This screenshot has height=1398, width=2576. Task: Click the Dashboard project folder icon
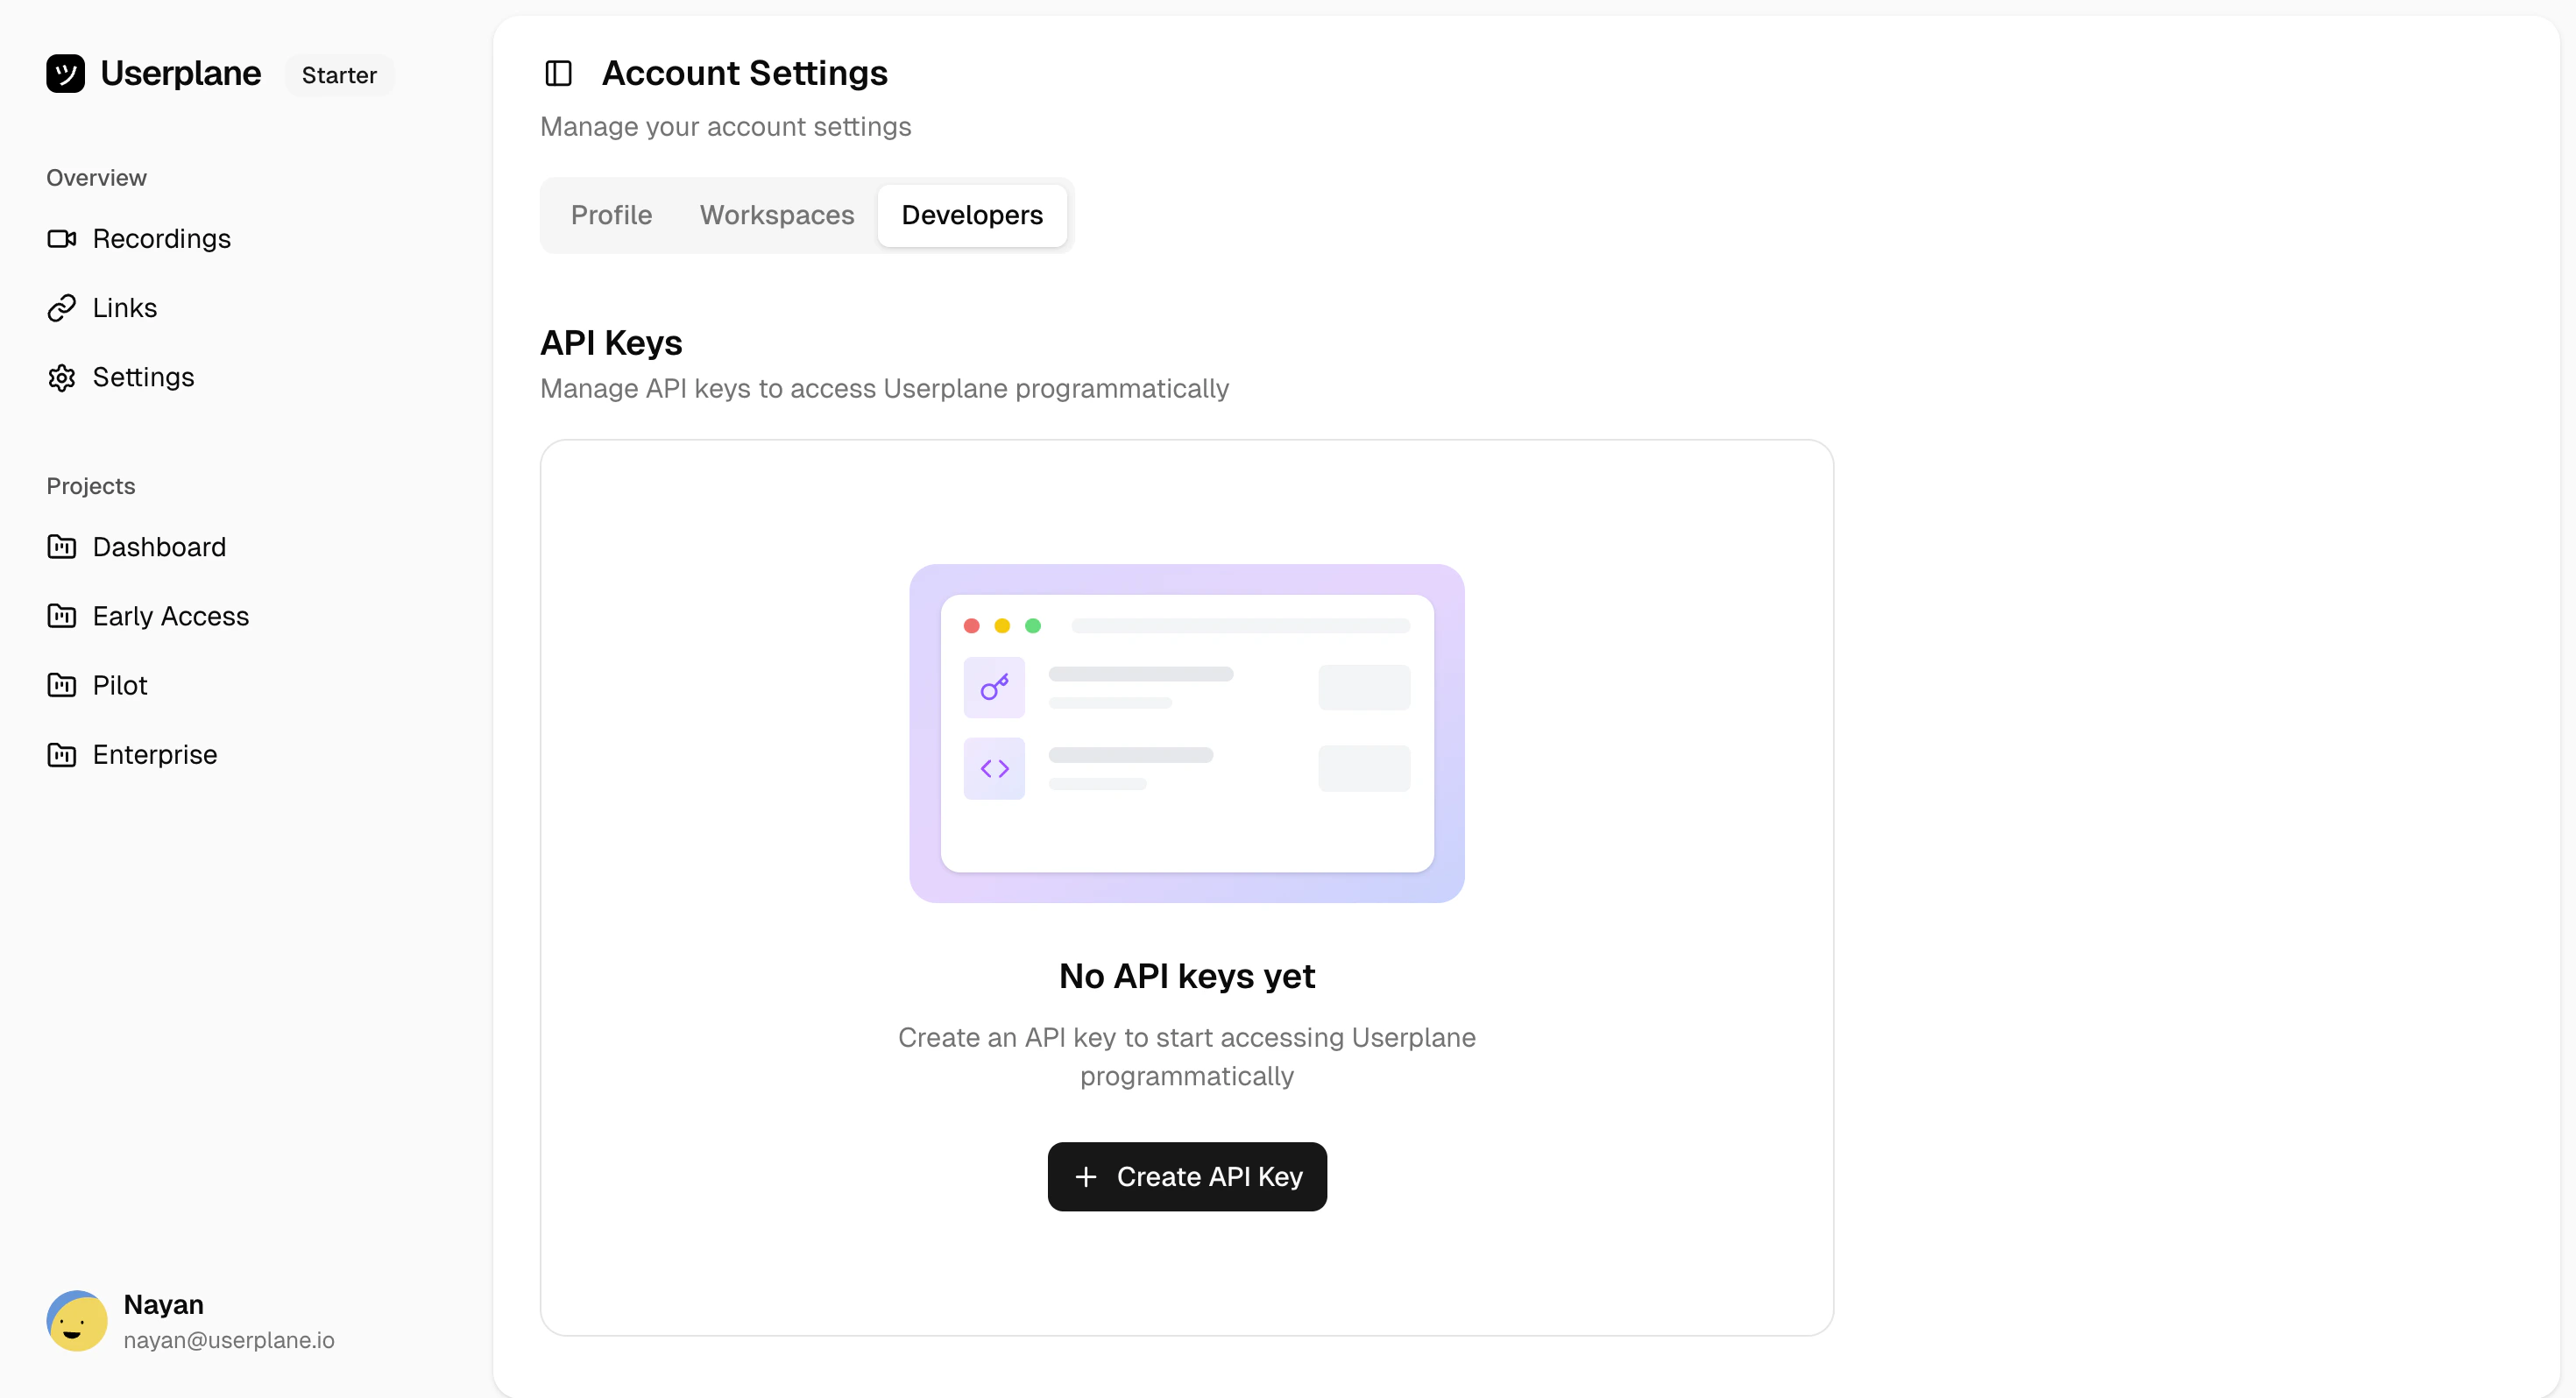click(63, 547)
